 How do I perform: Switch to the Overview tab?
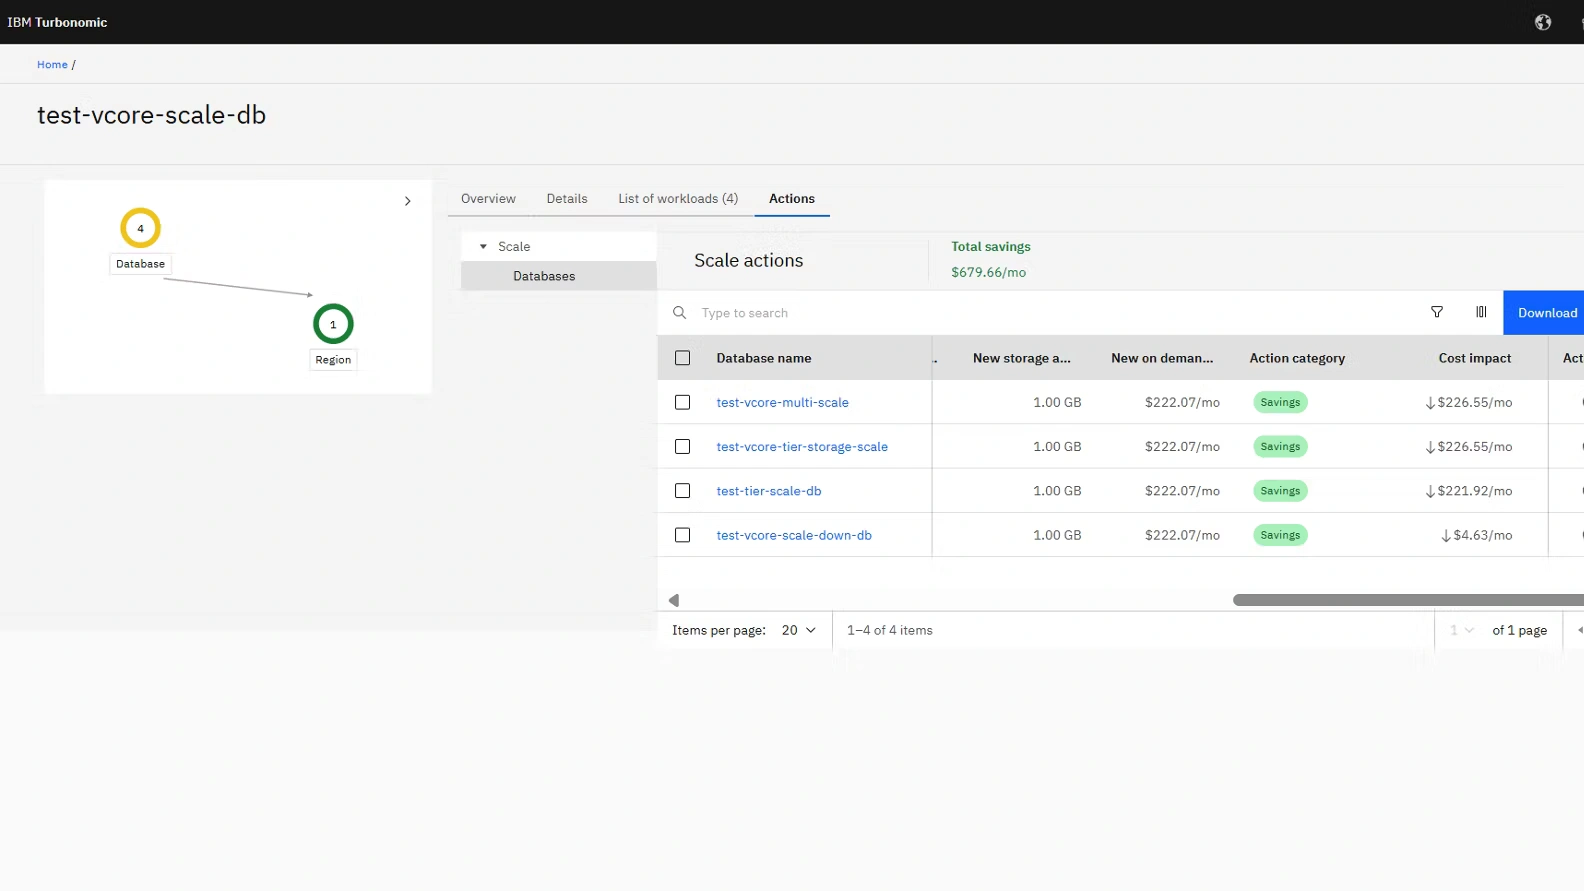(488, 199)
